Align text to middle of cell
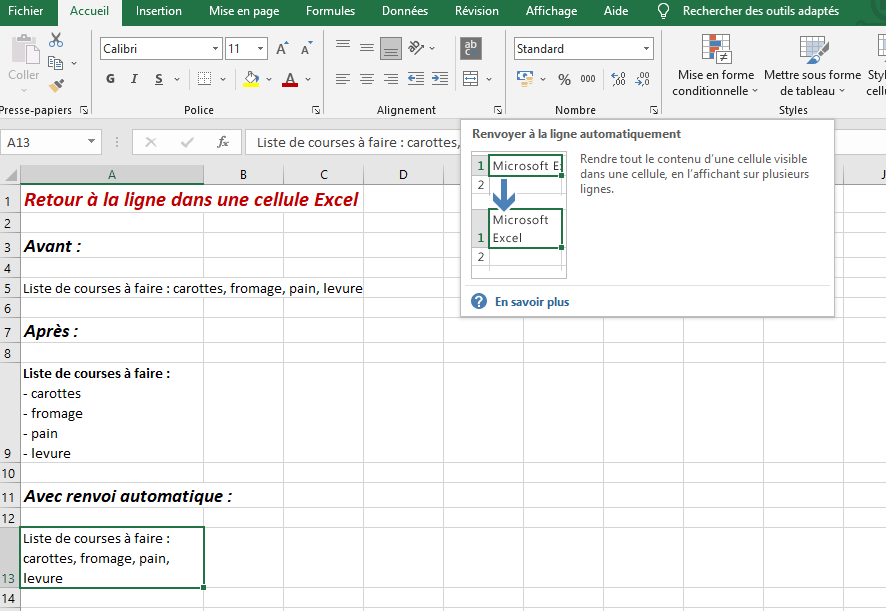The width and height of the screenshot is (886, 611). tap(367, 49)
